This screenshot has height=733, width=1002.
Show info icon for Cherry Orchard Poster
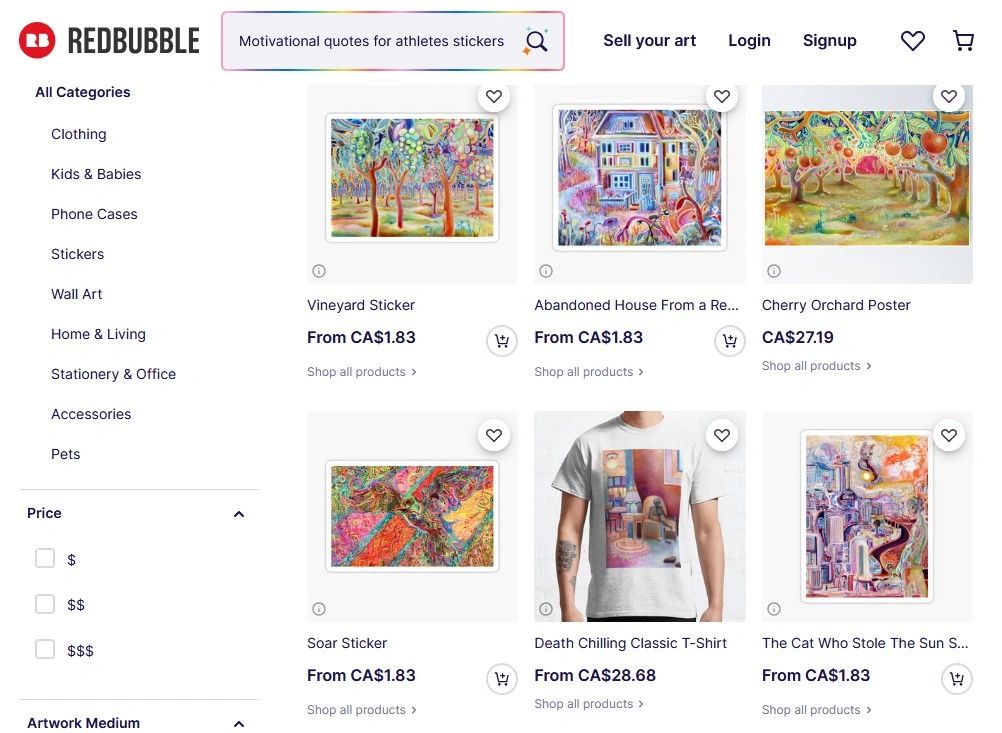point(773,271)
